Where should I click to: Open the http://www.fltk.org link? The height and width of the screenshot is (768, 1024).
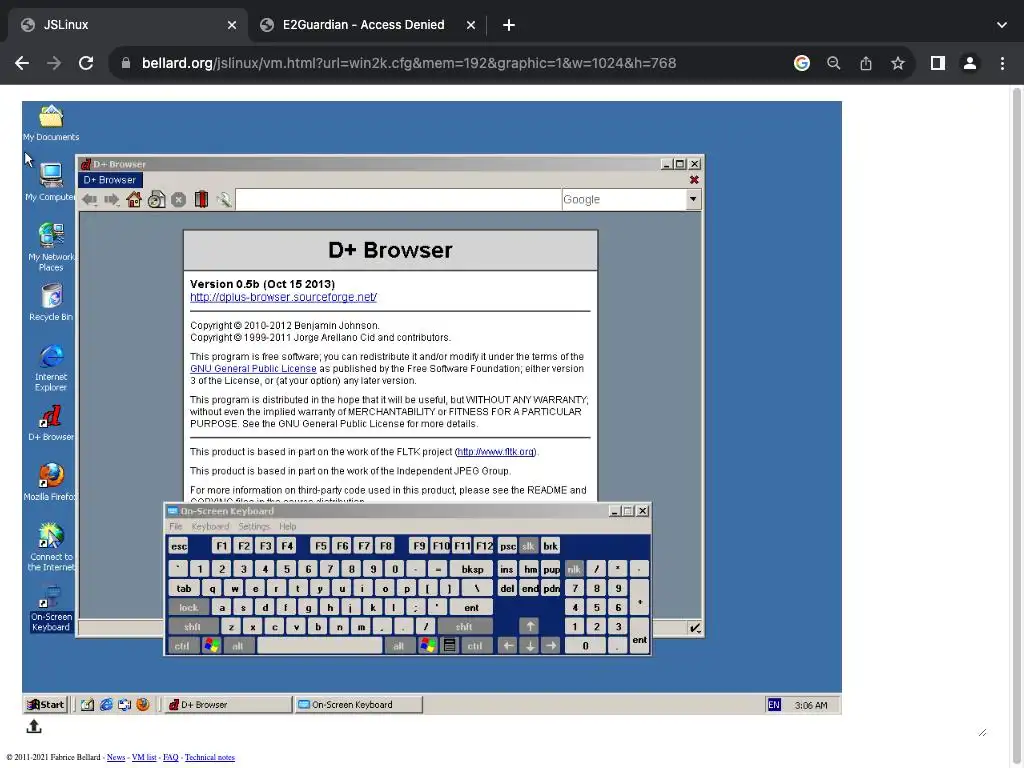(x=496, y=452)
